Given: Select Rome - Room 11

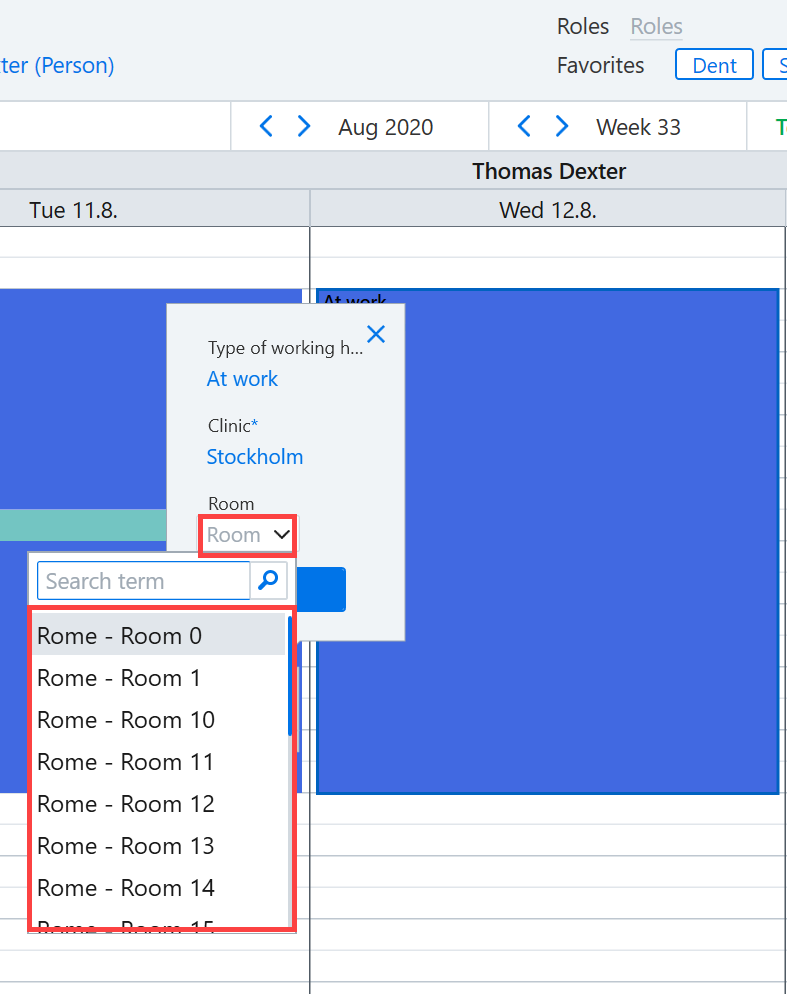Looking at the screenshot, I should (x=159, y=761).
